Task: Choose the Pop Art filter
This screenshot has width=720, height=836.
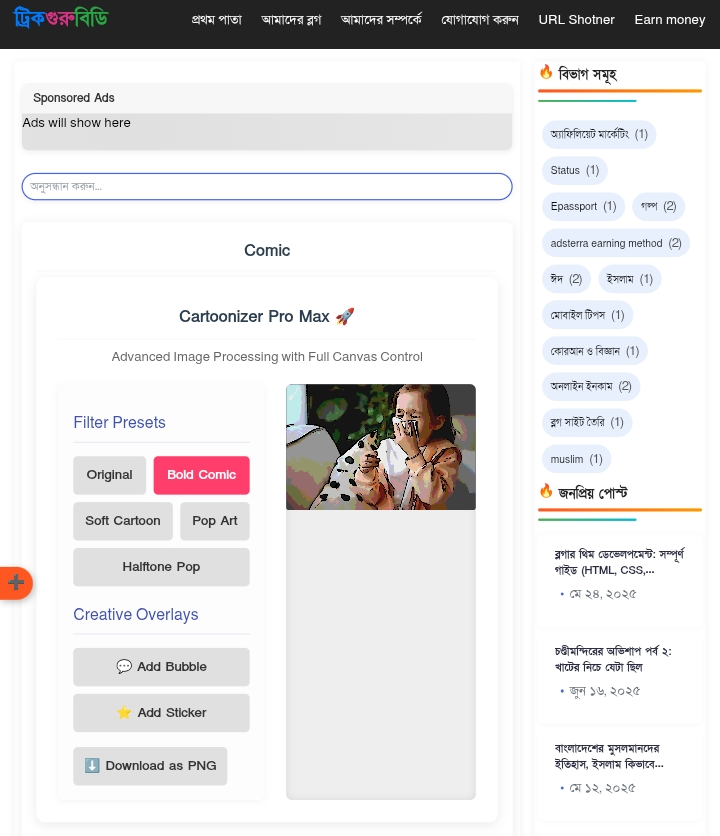Action: 215,521
